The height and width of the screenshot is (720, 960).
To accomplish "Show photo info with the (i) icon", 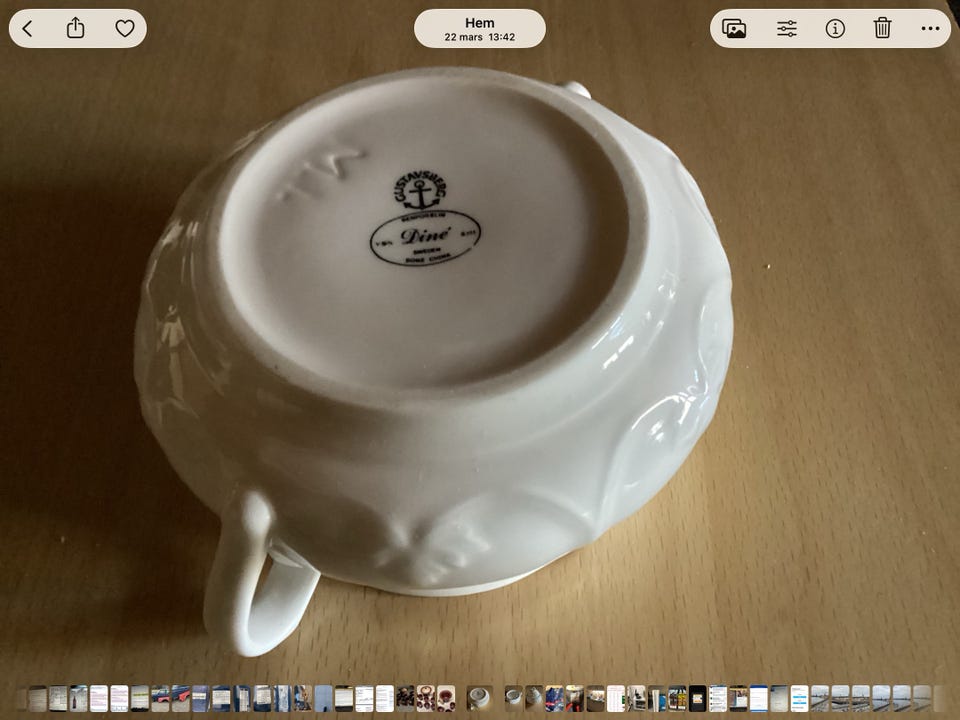I will tap(835, 28).
